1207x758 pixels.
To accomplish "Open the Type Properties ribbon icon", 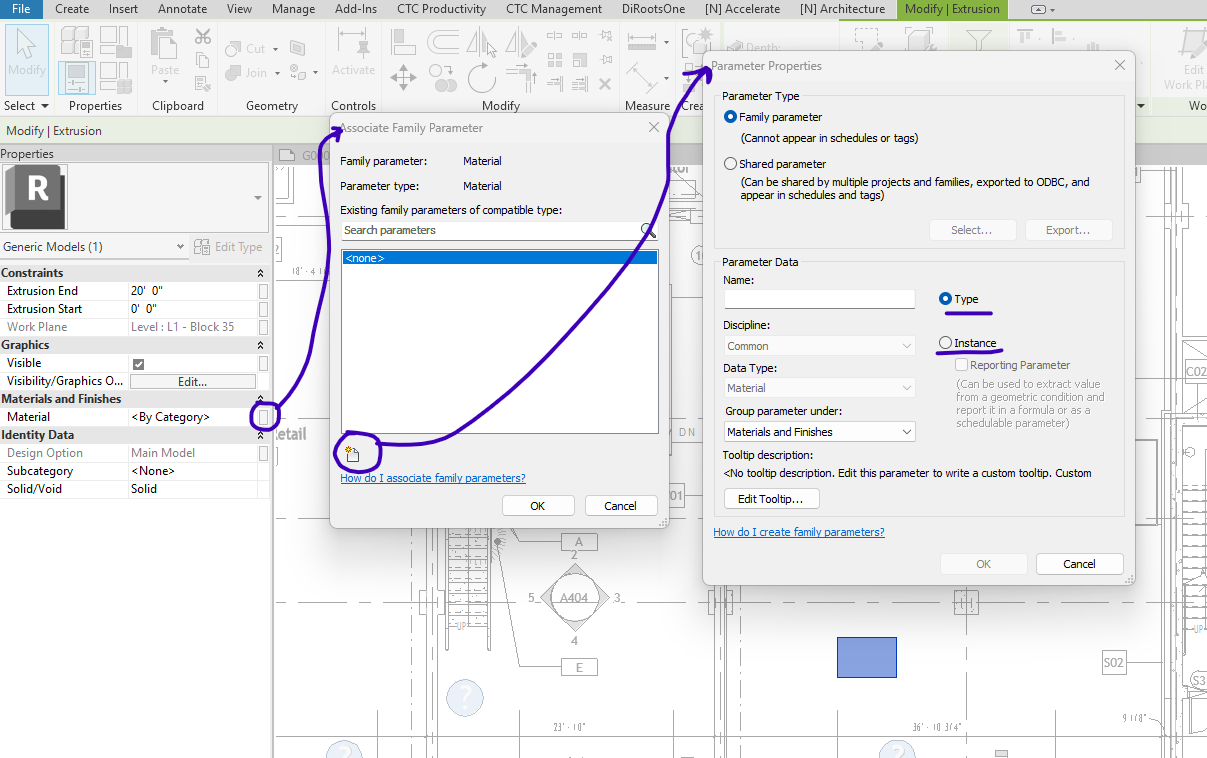I will [x=77, y=41].
